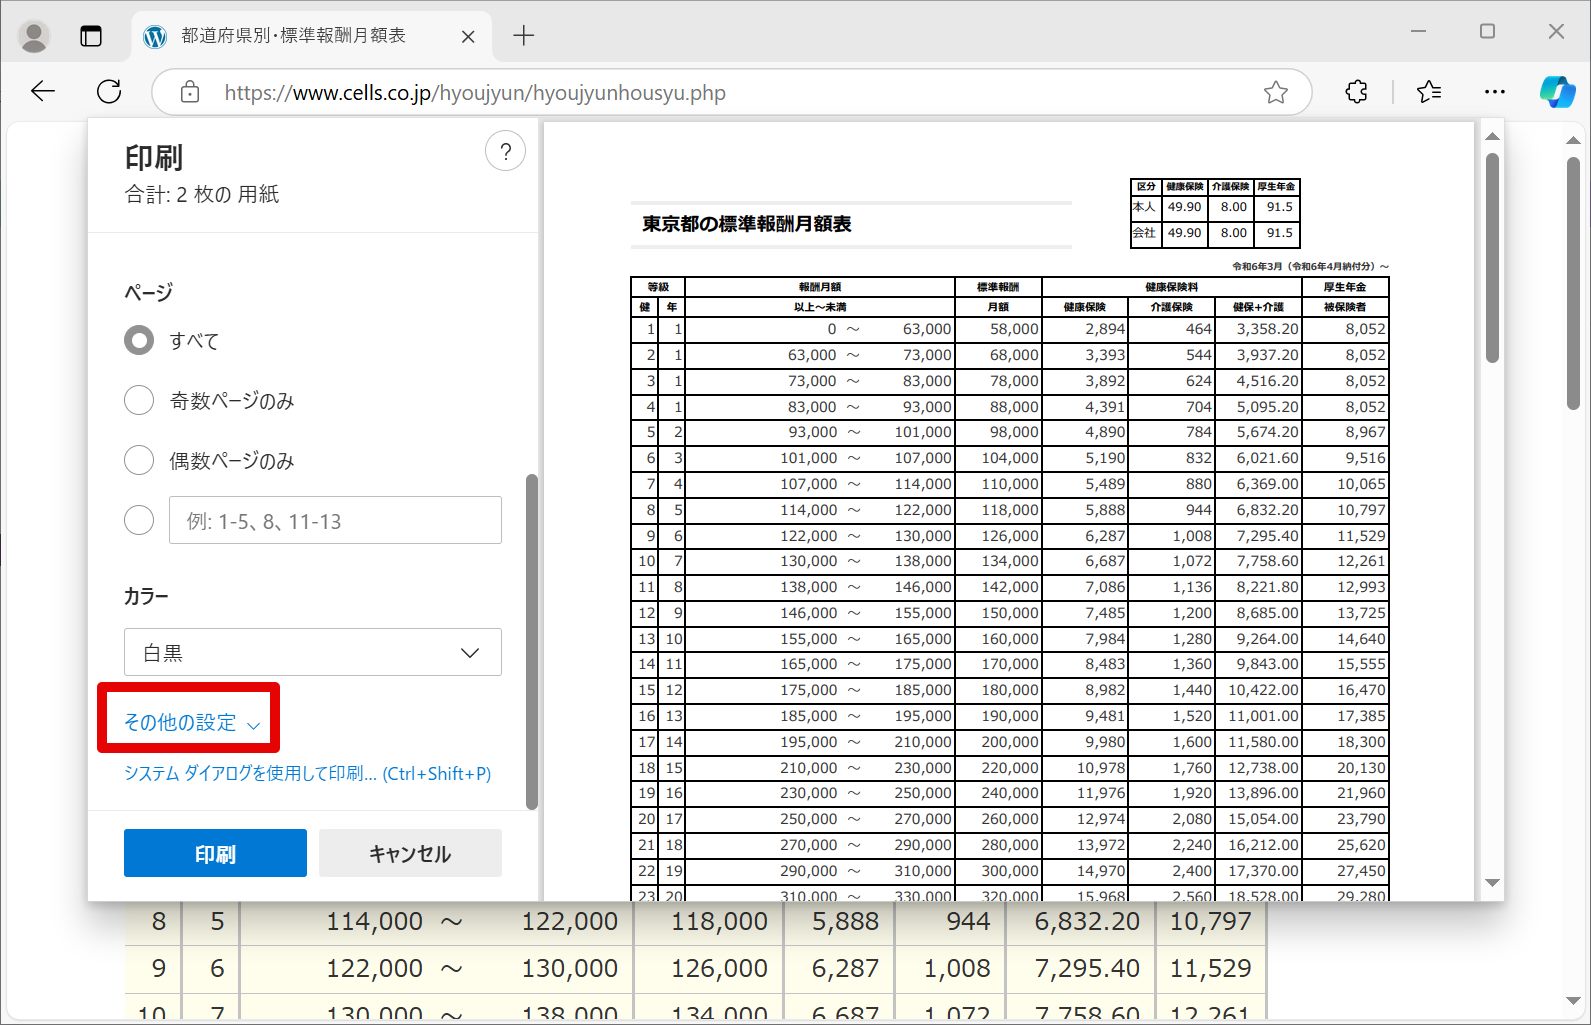The height and width of the screenshot is (1025, 1591).
Task: Open the カラー dropdown showing 白黒
Action: click(313, 652)
